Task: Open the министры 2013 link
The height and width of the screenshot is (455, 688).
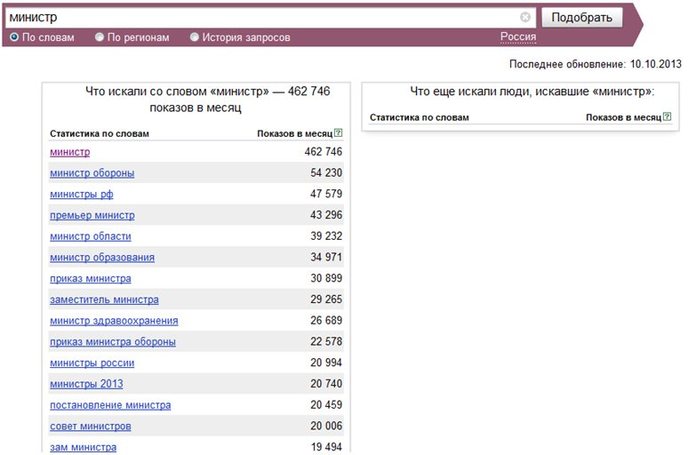Action: coord(86,383)
